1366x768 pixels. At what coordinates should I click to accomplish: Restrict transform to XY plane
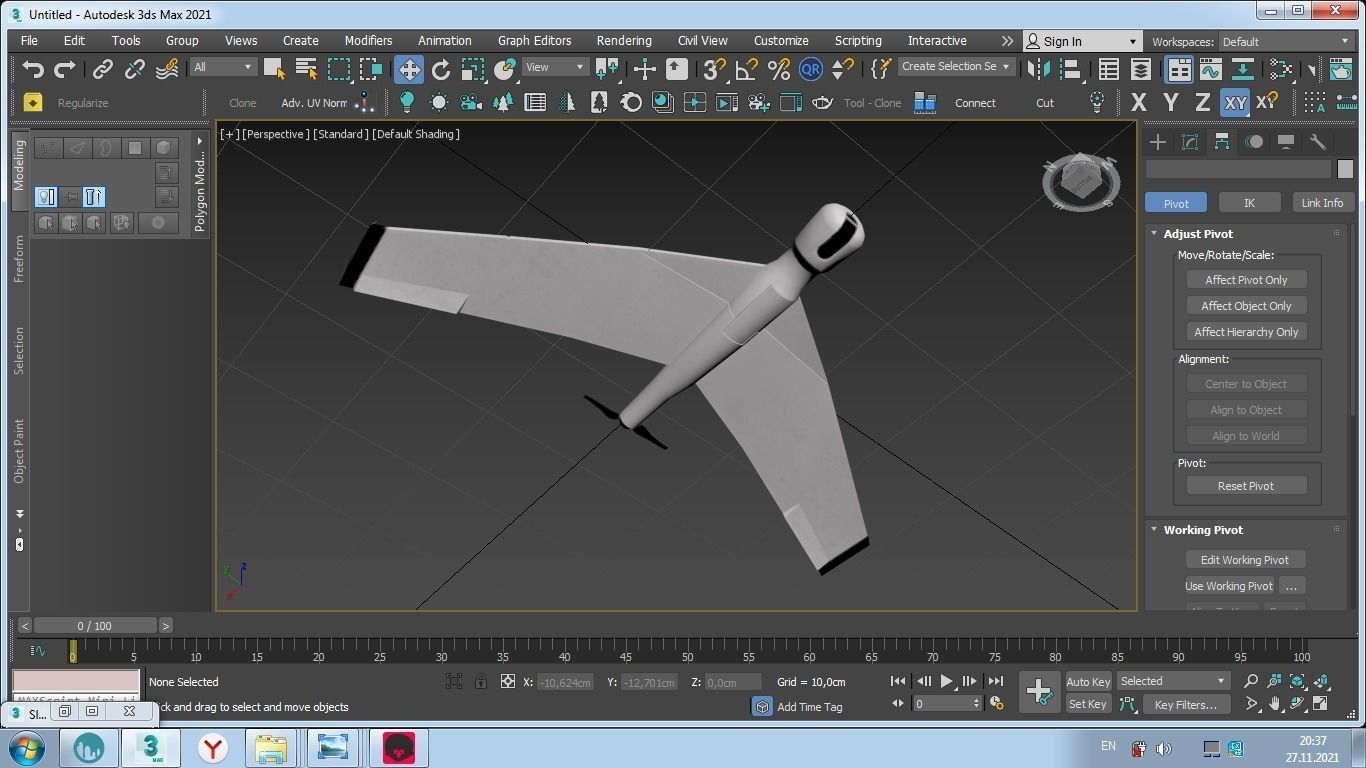pyautogui.click(x=1235, y=102)
